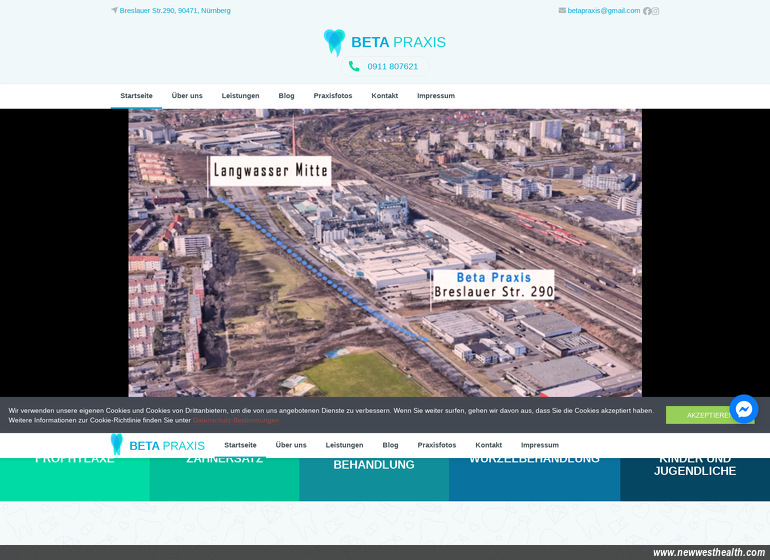Image resolution: width=770 pixels, height=560 pixels.
Task: Open the Zahnersatz service tile
Action: (224, 479)
